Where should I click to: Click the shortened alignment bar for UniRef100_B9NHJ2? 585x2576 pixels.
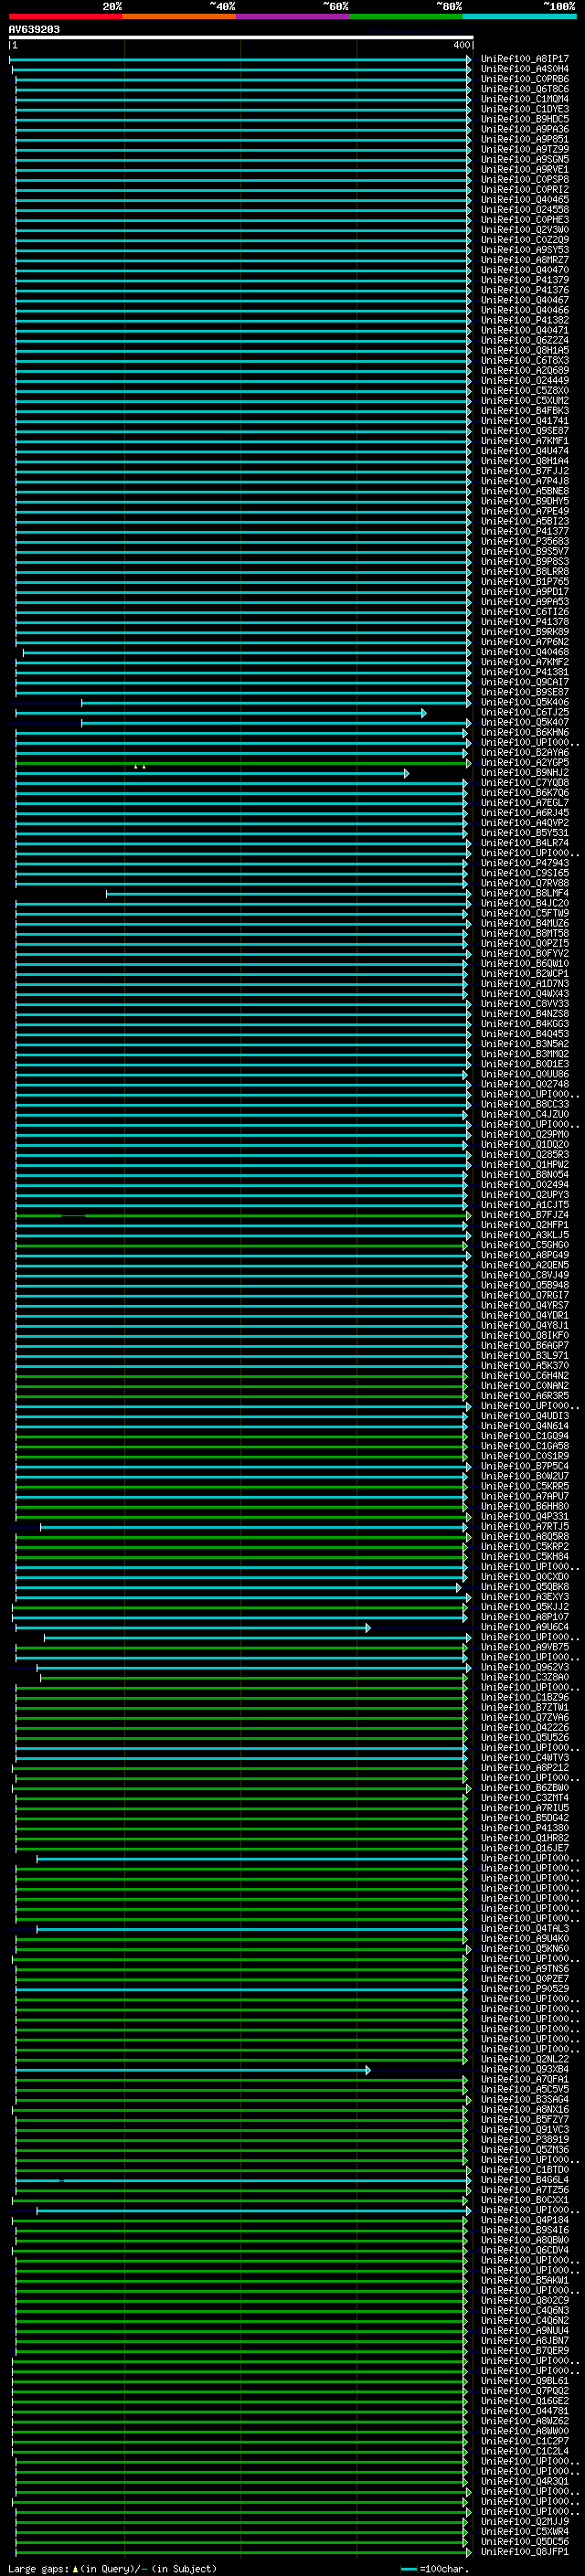[212, 773]
